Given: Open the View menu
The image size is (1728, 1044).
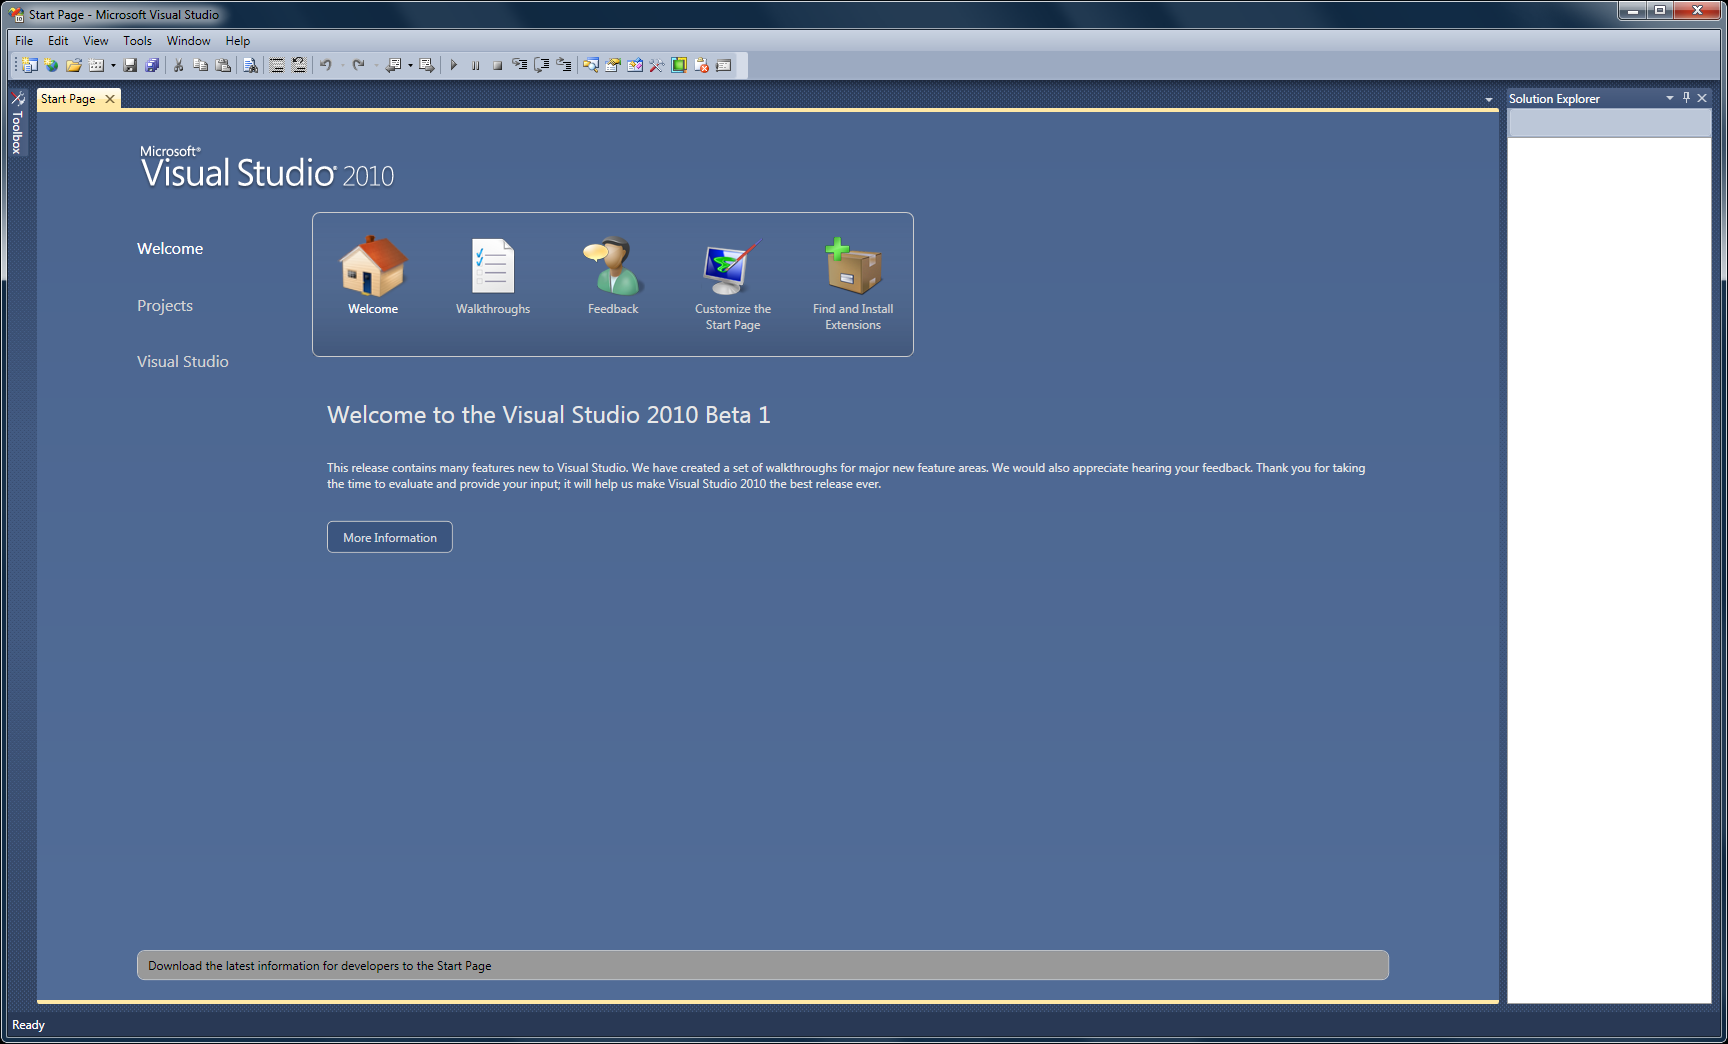Looking at the screenshot, I should coord(96,41).
